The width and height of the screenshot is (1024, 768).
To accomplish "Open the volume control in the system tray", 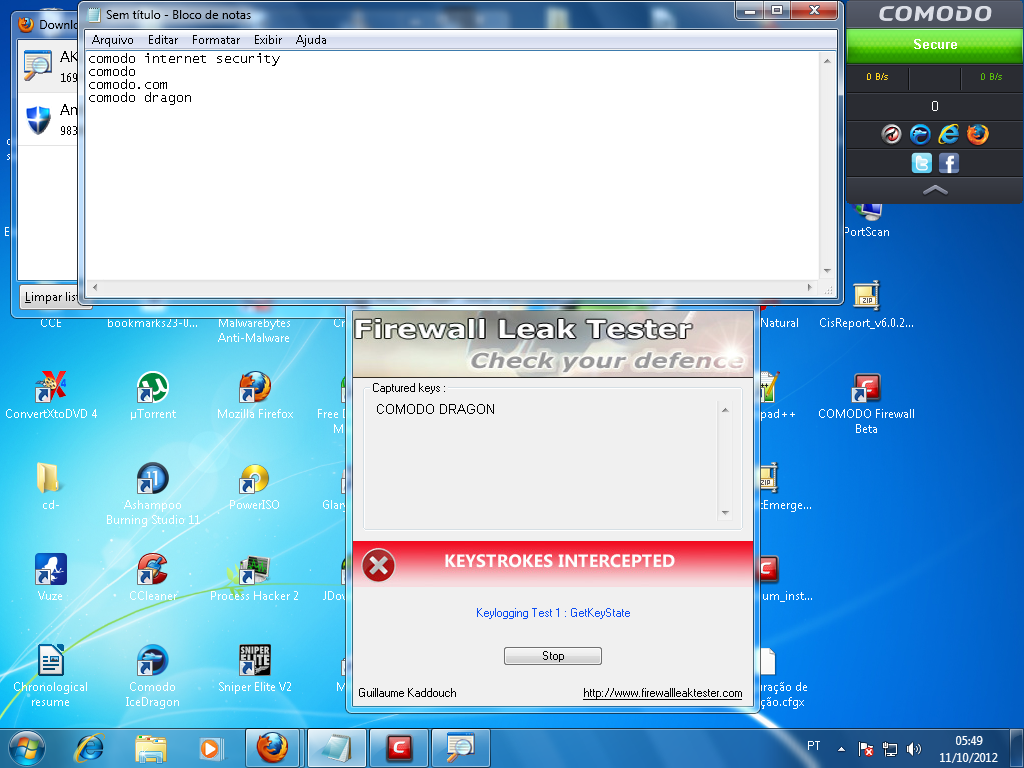I will tap(914, 749).
